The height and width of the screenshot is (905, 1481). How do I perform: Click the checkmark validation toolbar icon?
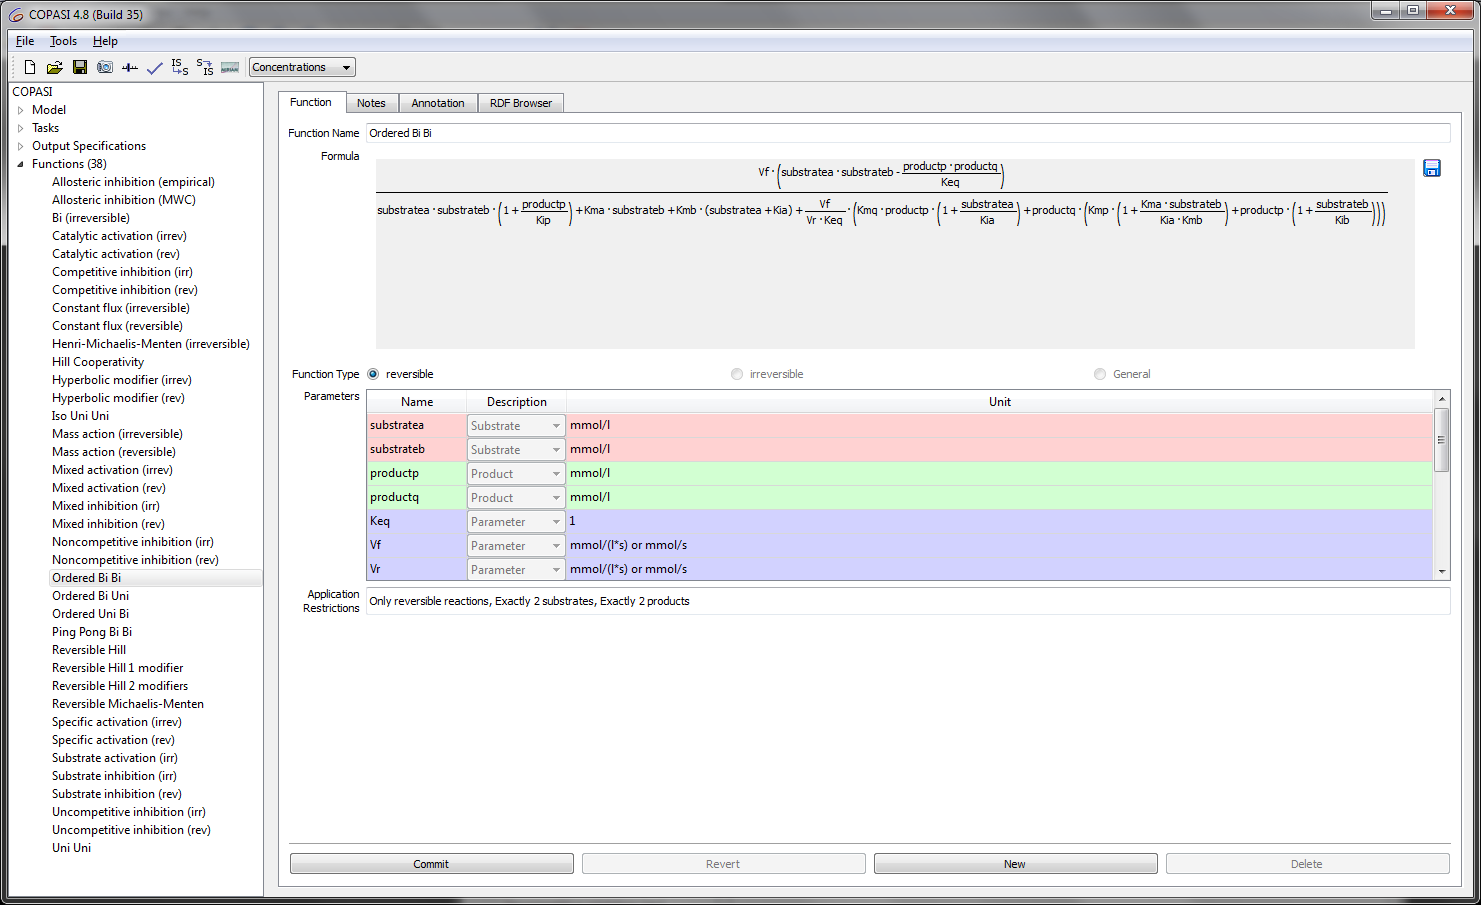click(154, 67)
